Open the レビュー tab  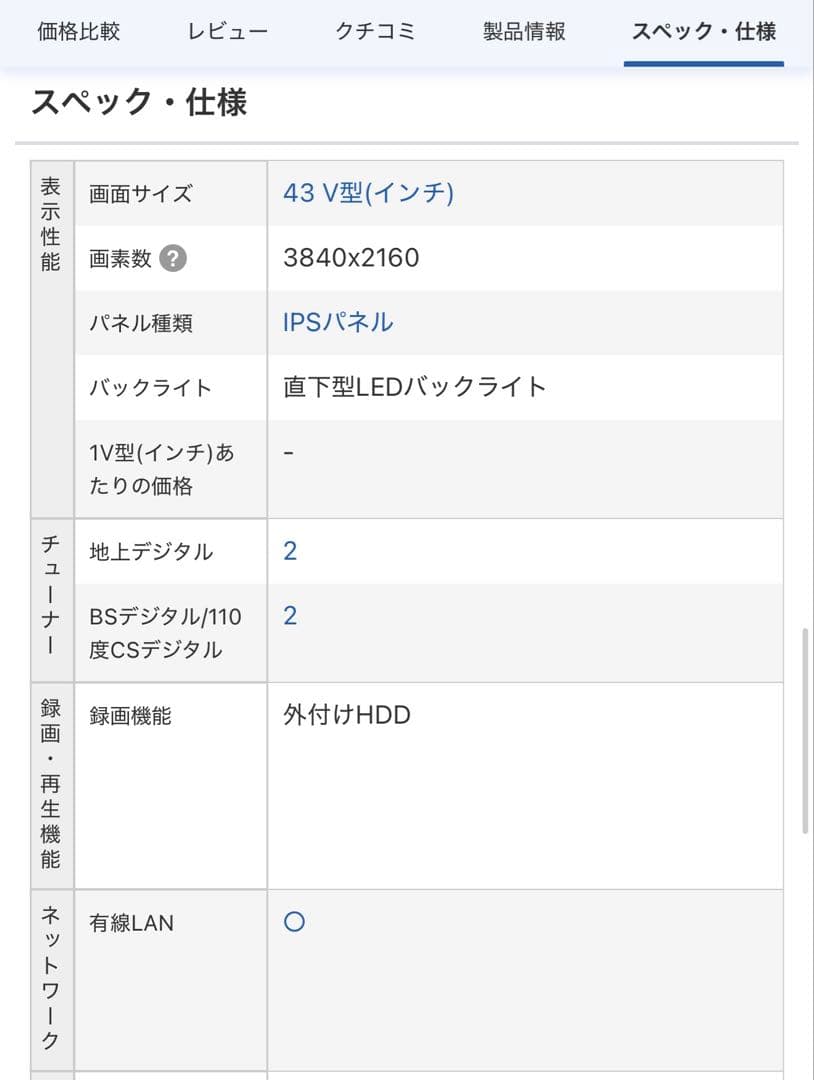coord(228,31)
